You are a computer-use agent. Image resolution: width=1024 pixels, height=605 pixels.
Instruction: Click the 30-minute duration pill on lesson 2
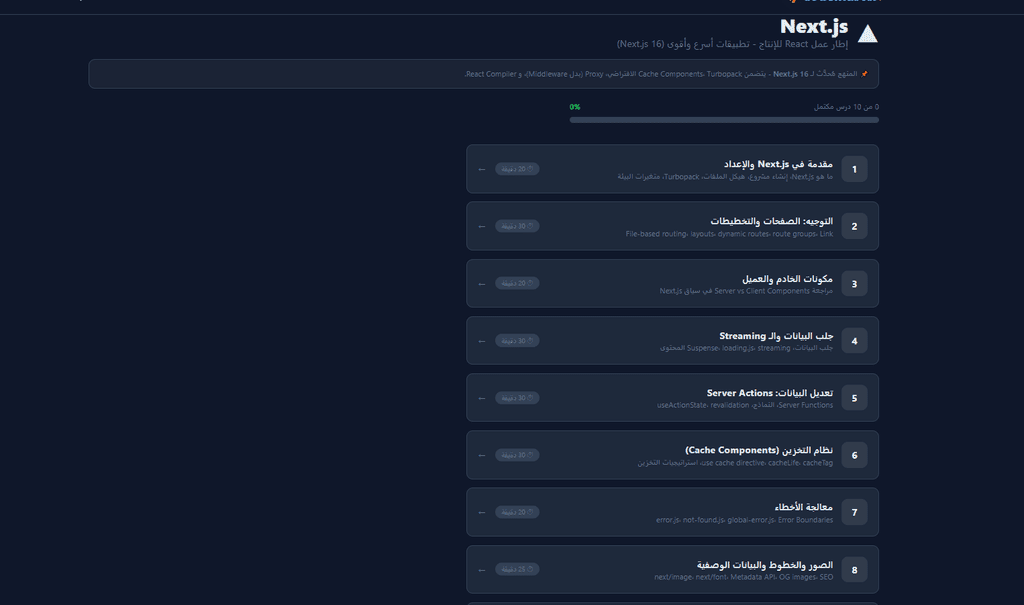pos(517,226)
